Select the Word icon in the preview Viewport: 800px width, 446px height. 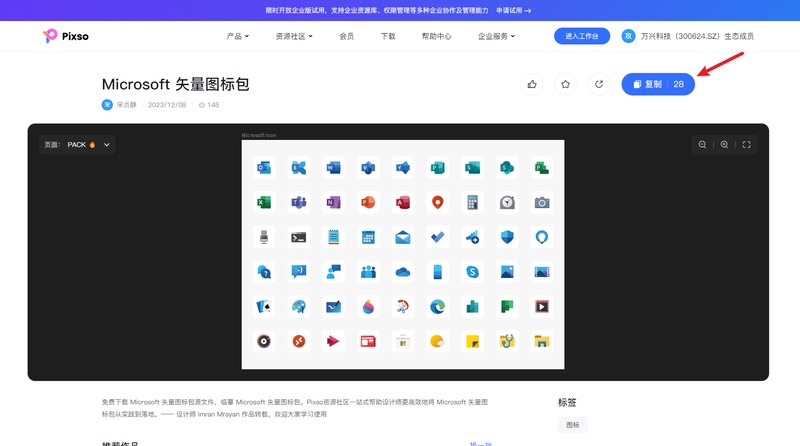coord(333,167)
